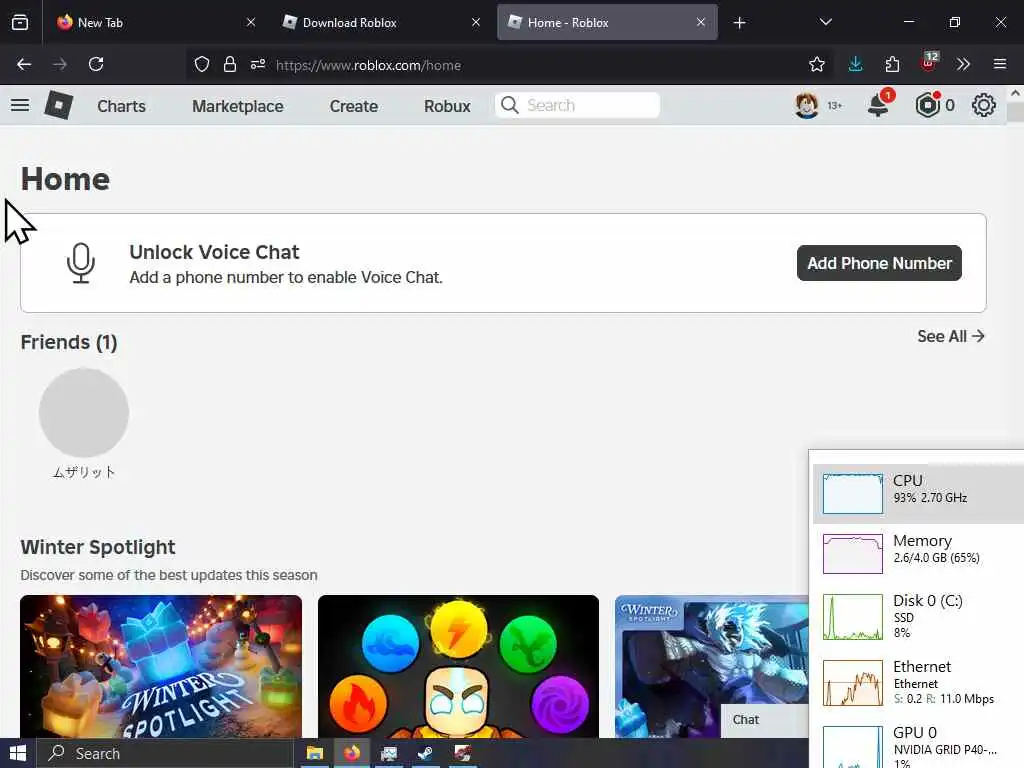
Task: Open the Roblox sidebar hamburger menu
Action: click(x=20, y=105)
